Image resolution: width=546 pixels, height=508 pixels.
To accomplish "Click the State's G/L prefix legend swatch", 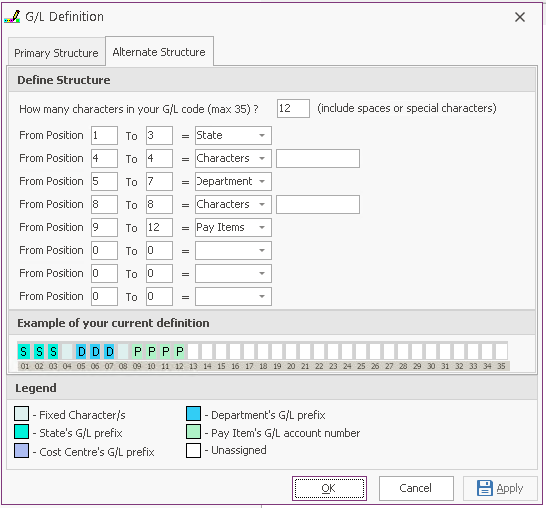I will tap(22, 432).
